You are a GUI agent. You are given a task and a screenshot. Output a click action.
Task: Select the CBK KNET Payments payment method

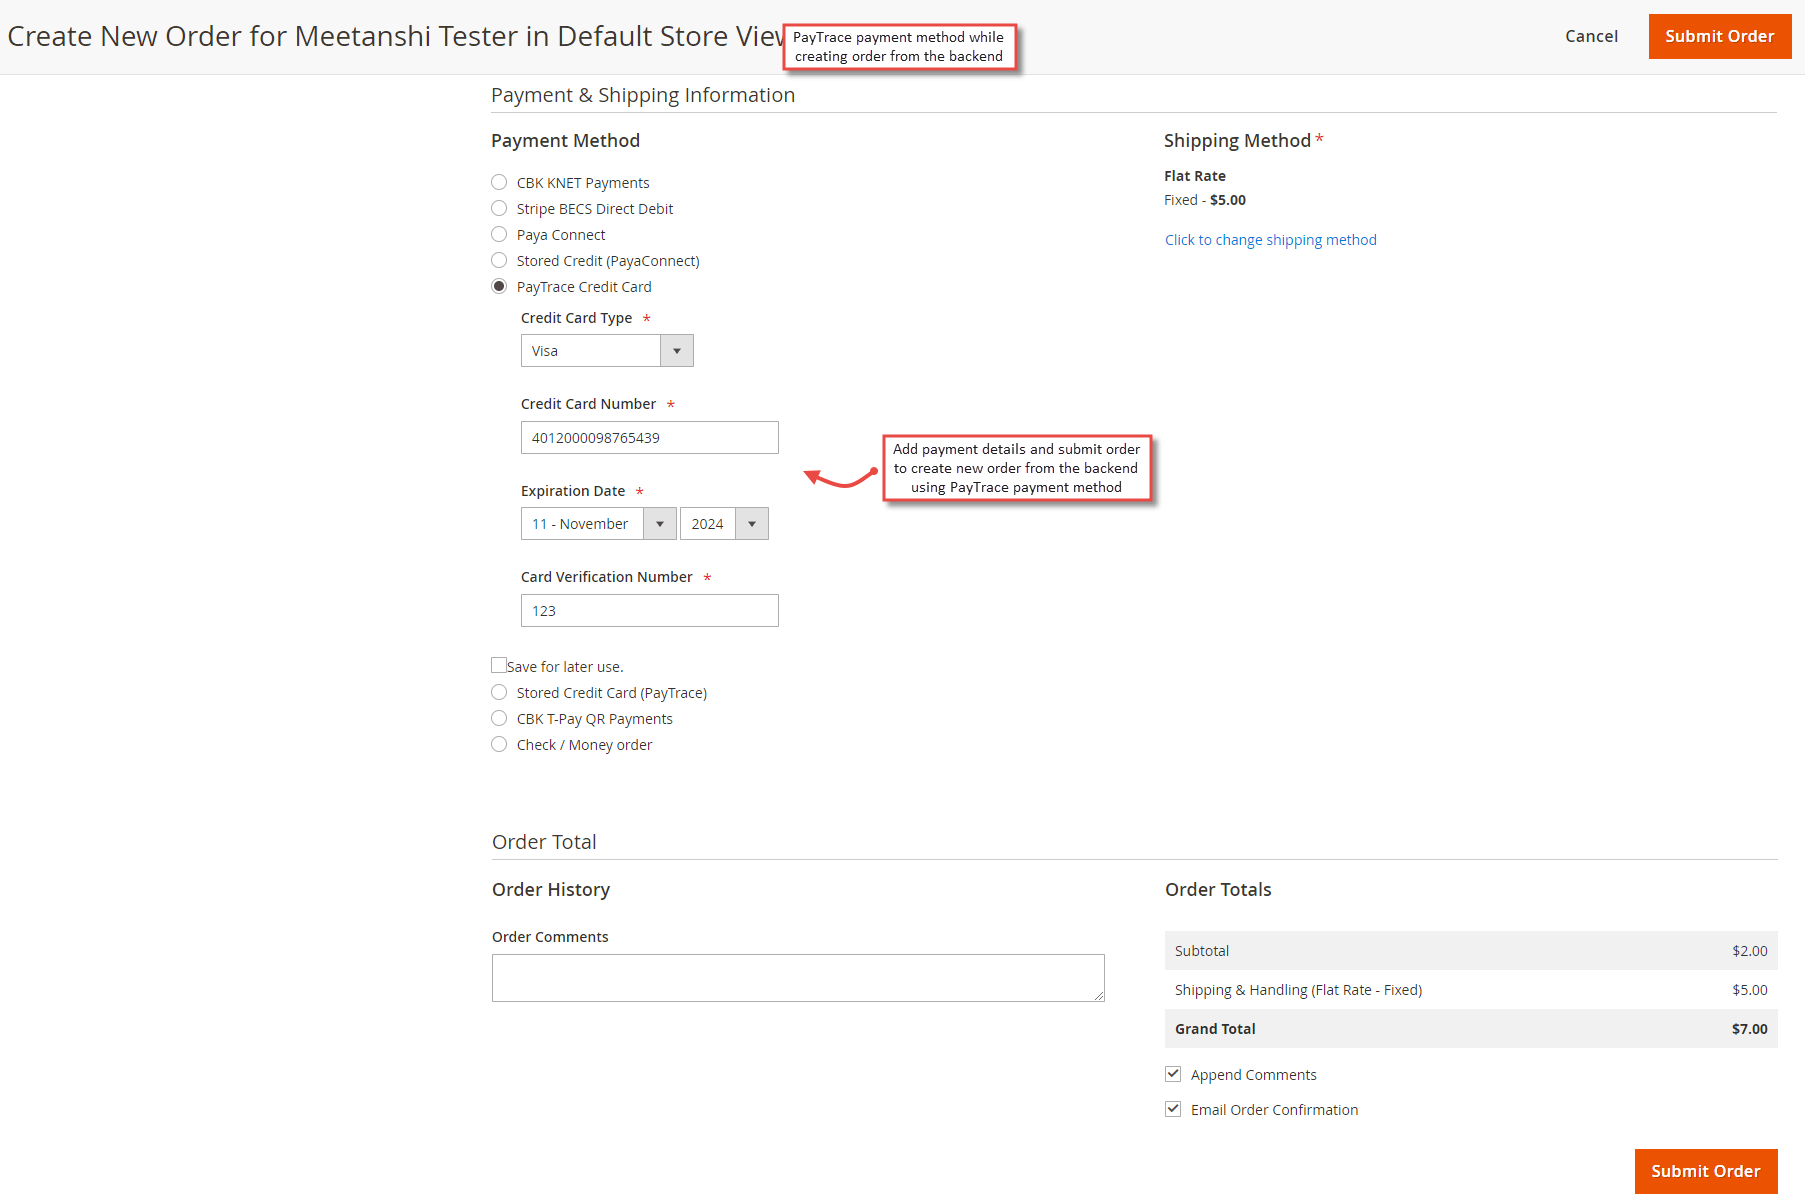[x=499, y=182]
